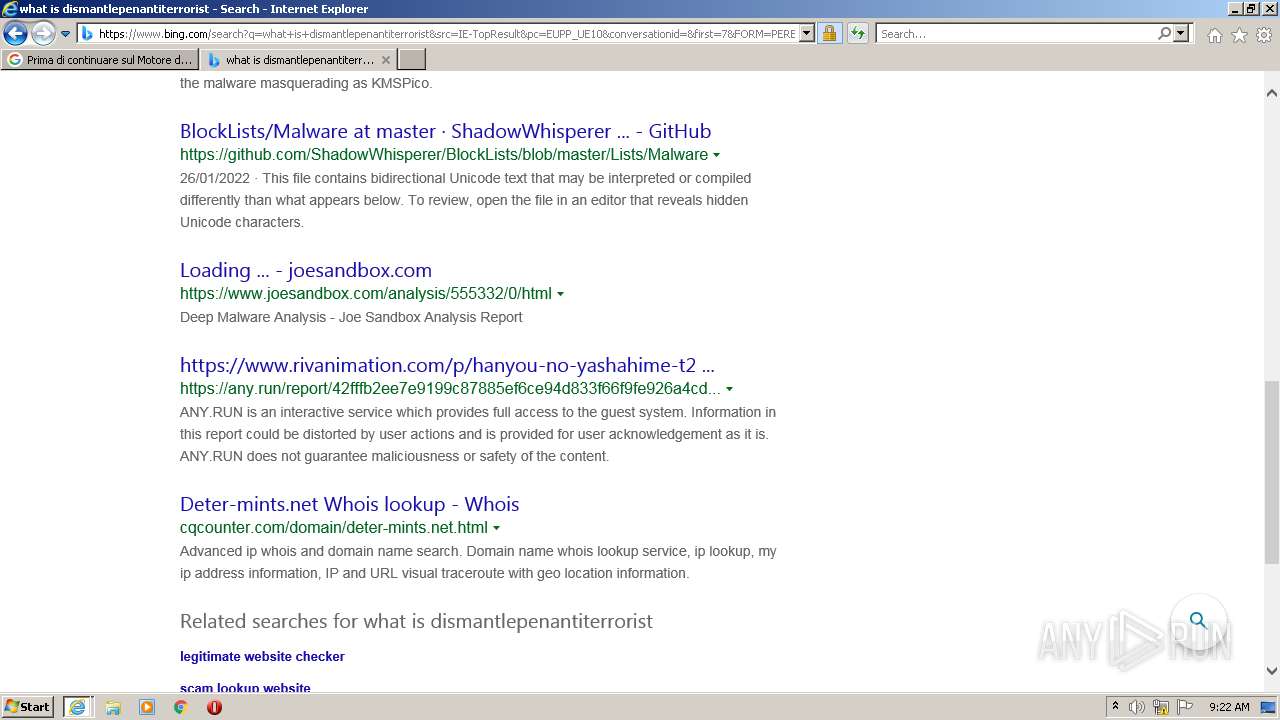This screenshot has width=1280, height=720.
Task: Expand the any.run URL dropdown caret
Action: [729, 389]
